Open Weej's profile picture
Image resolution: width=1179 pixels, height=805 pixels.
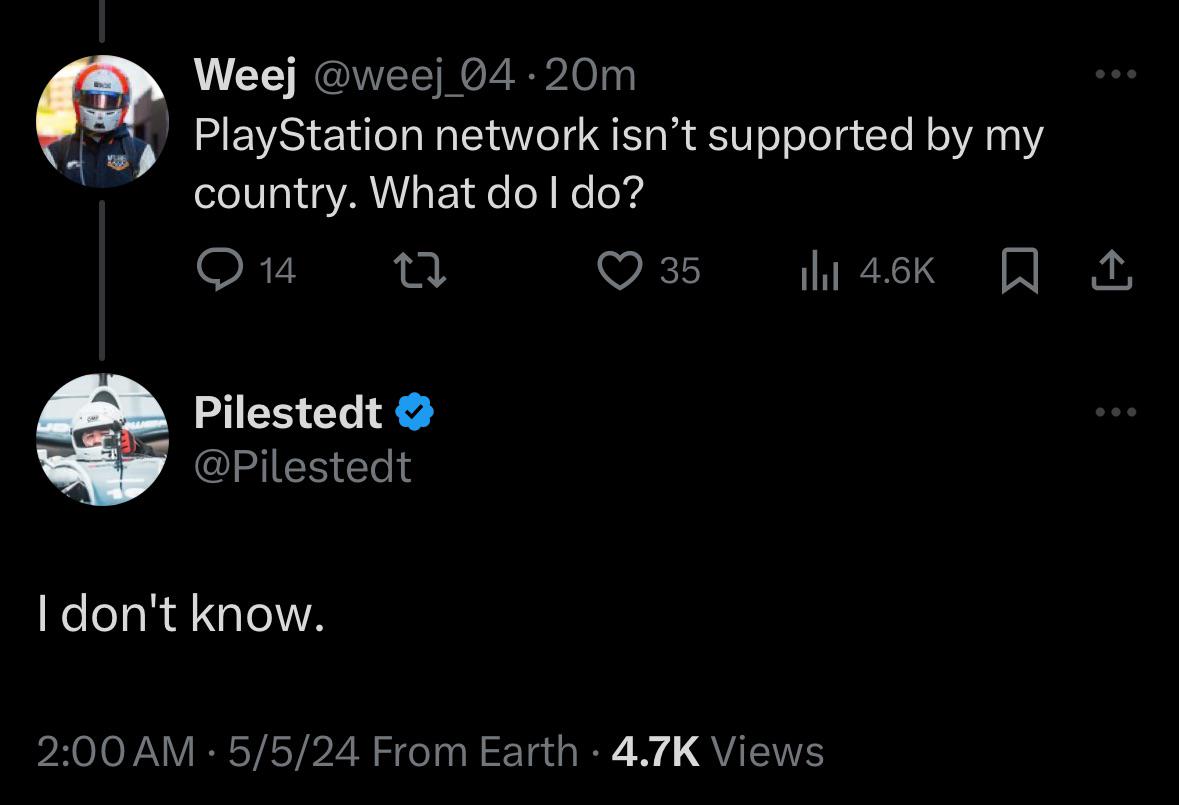coord(102,121)
